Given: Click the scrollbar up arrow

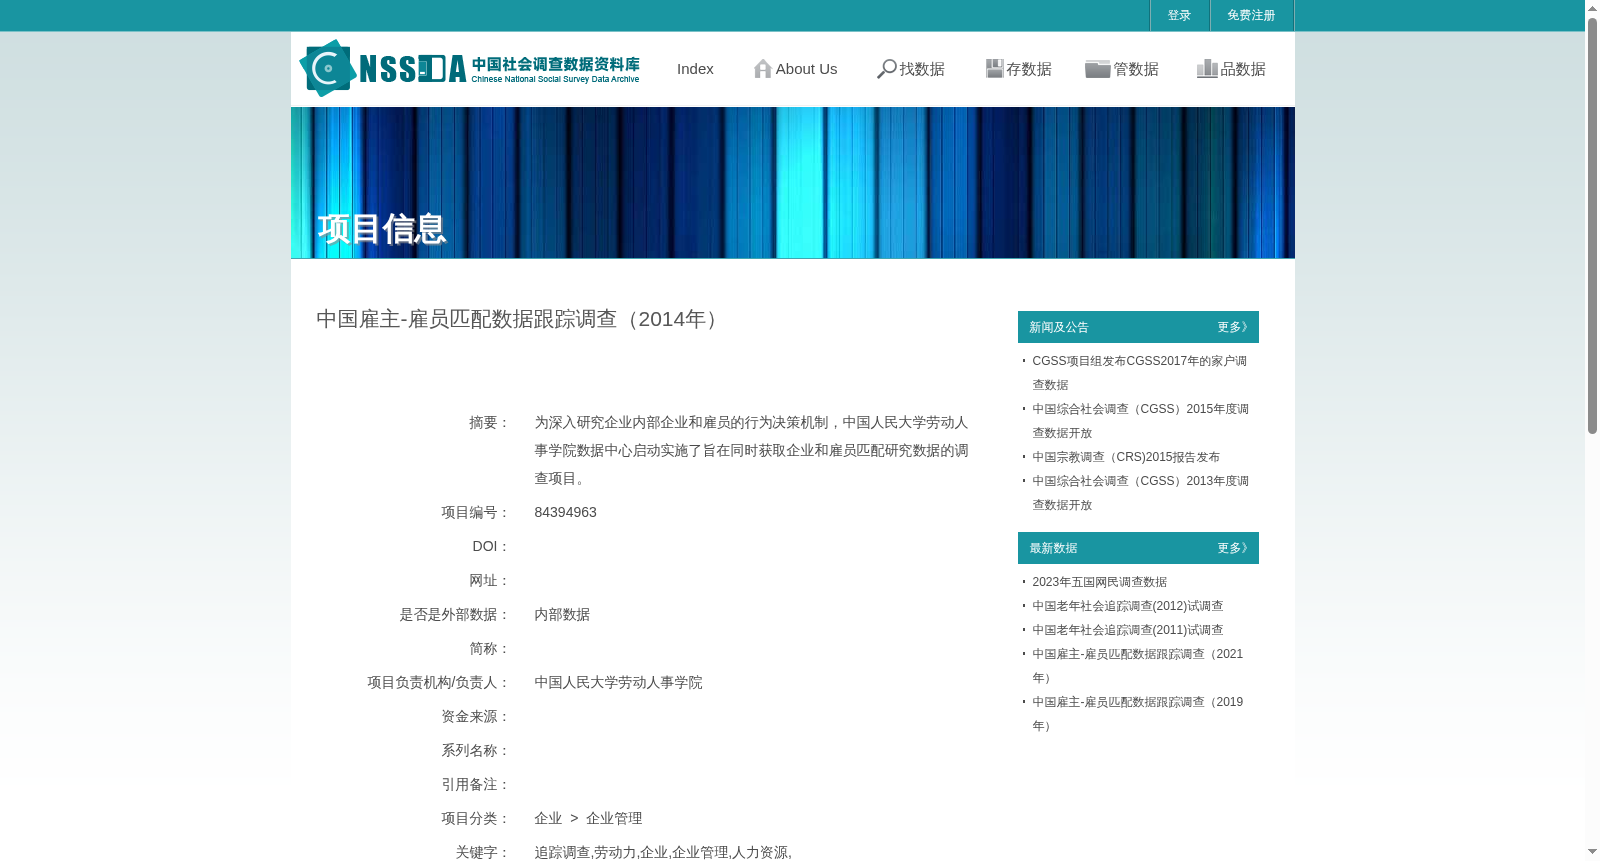Looking at the screenshot, I should (x=1592, y=8).
